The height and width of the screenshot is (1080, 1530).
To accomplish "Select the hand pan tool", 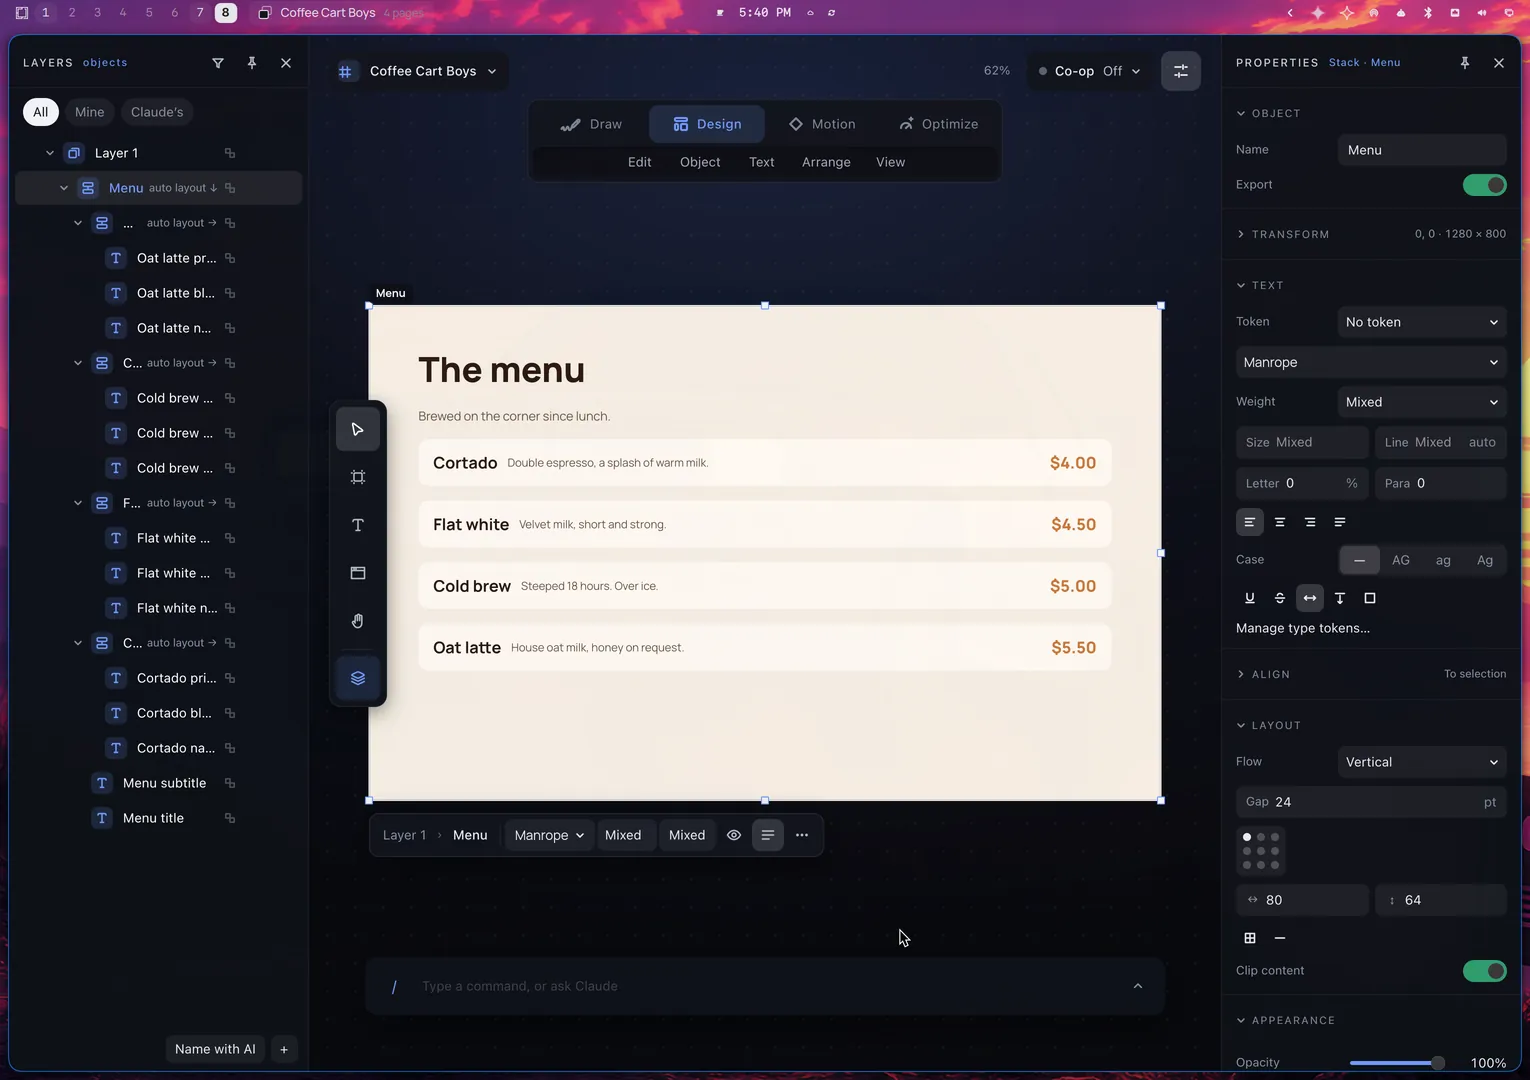I will (358, 621).
